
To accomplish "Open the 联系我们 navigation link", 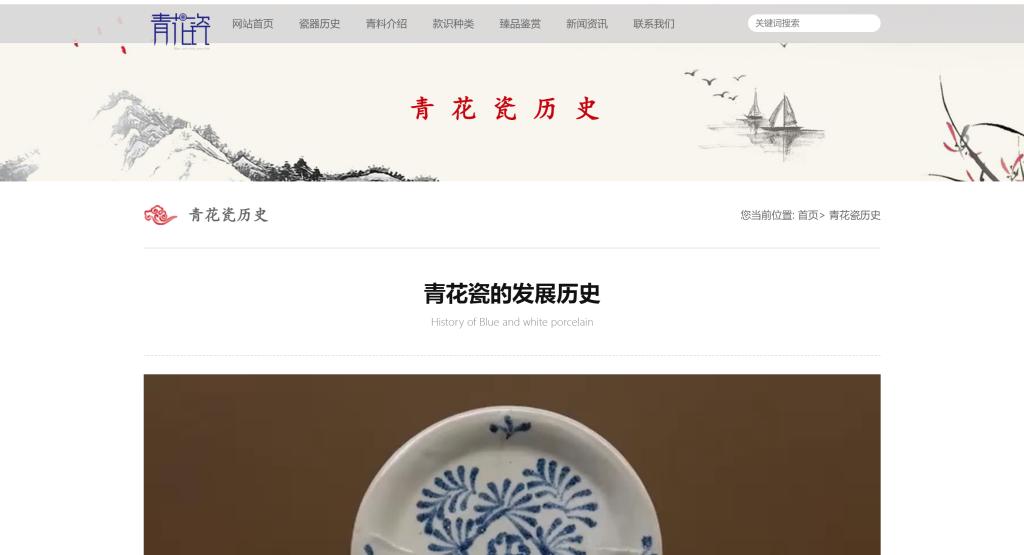I will click(x=654, y=24).
